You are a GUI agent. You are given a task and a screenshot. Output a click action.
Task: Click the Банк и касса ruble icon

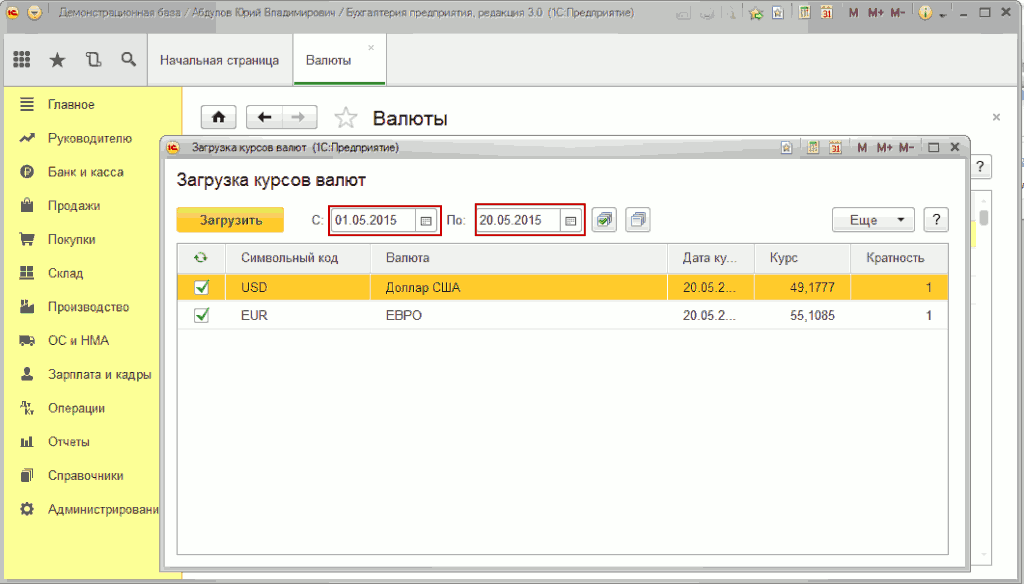pos(27,172)
